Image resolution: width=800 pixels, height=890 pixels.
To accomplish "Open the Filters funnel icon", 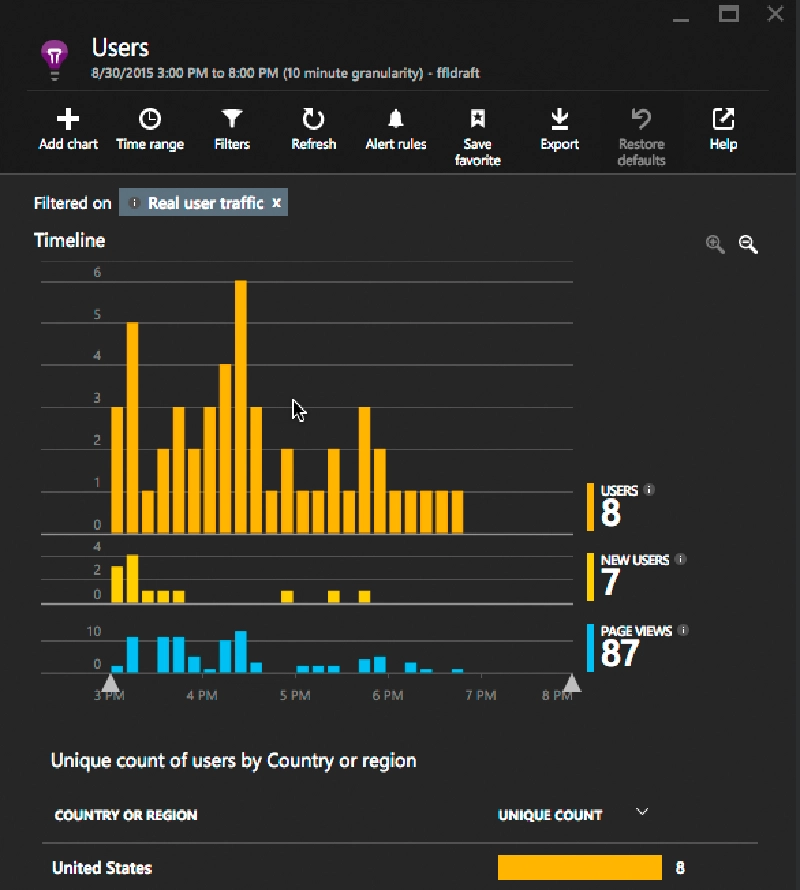I will coord(232,119).
